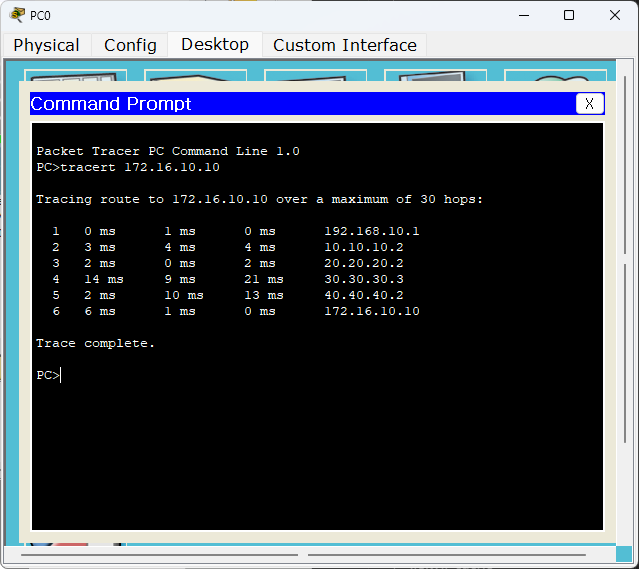
Task: Click the terminal prompt input line PC>
Action: [48, 375]
